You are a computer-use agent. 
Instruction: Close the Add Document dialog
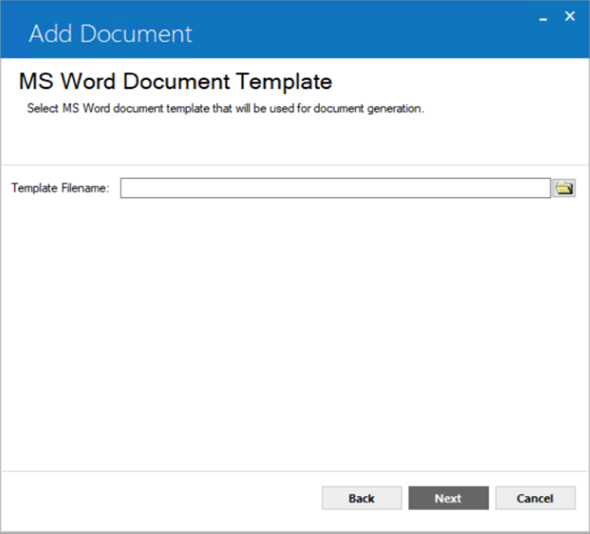570,16
